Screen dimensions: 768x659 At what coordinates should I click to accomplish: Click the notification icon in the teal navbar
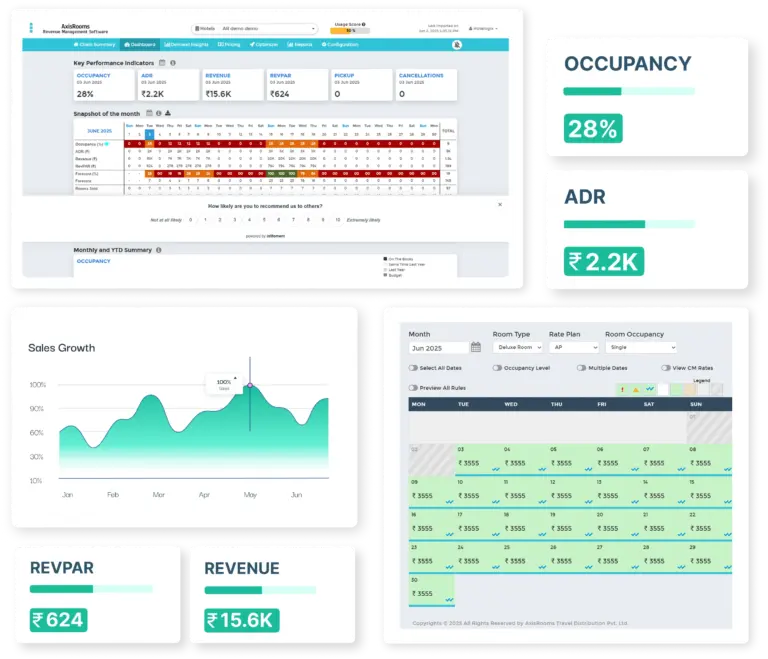pos(457,45)
